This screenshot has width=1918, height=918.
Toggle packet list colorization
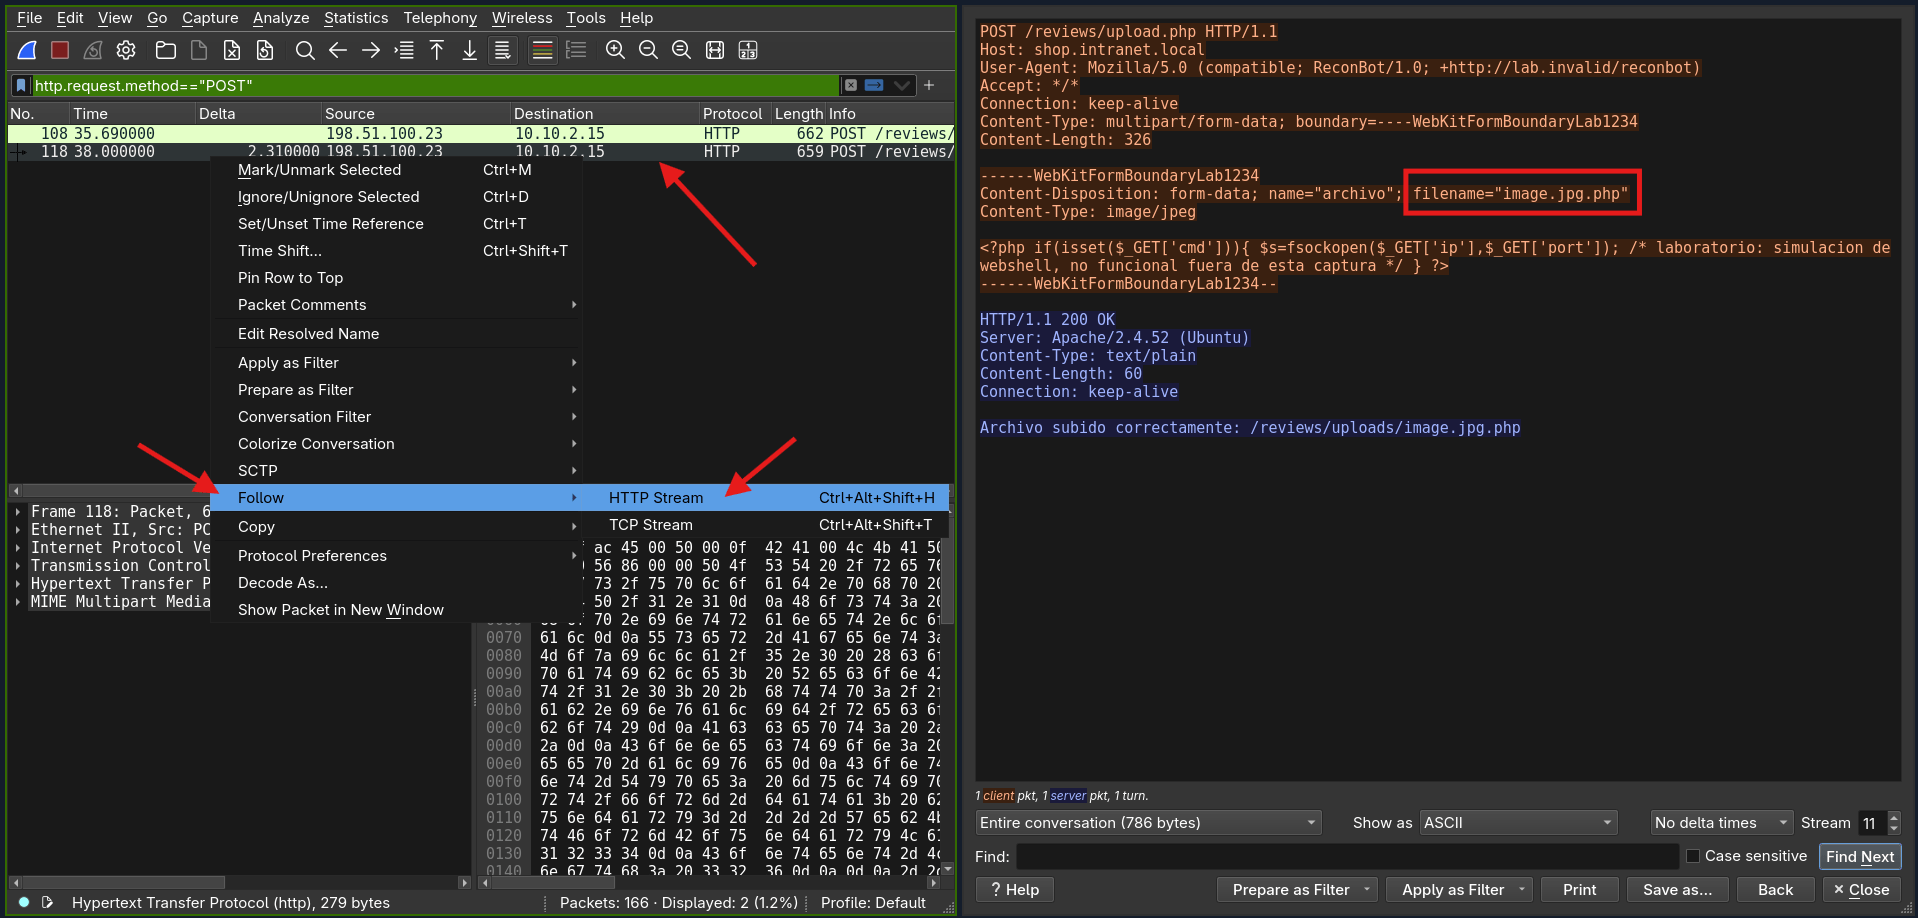point(542,50)
